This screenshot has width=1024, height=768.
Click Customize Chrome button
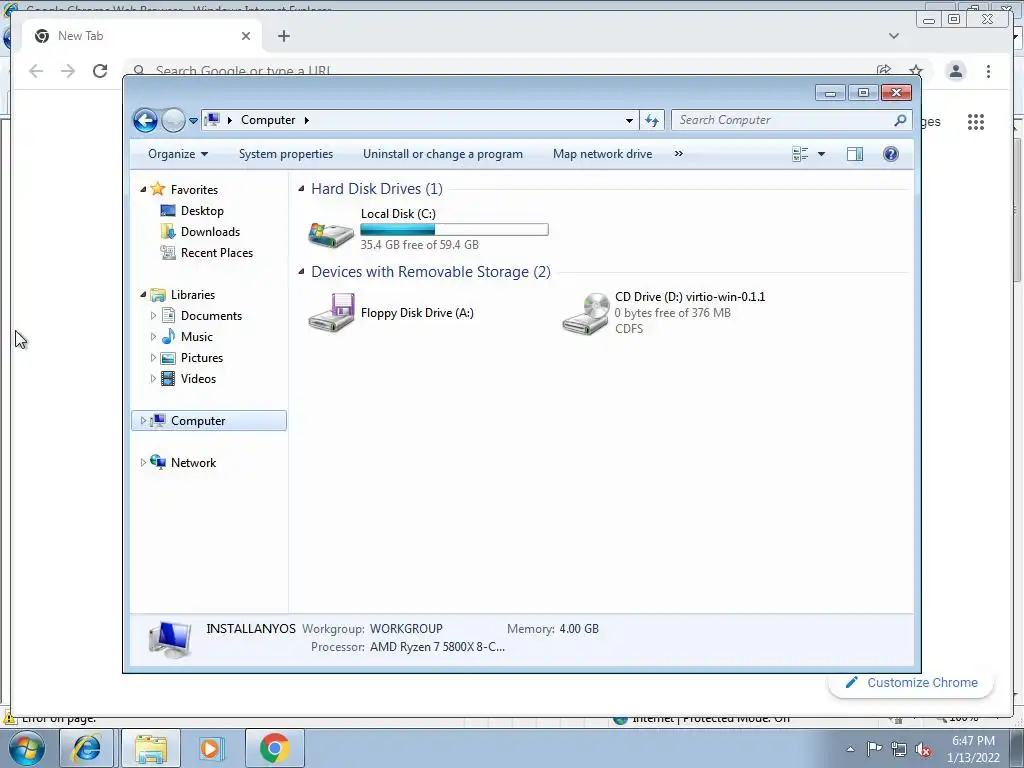coord(911,683)
